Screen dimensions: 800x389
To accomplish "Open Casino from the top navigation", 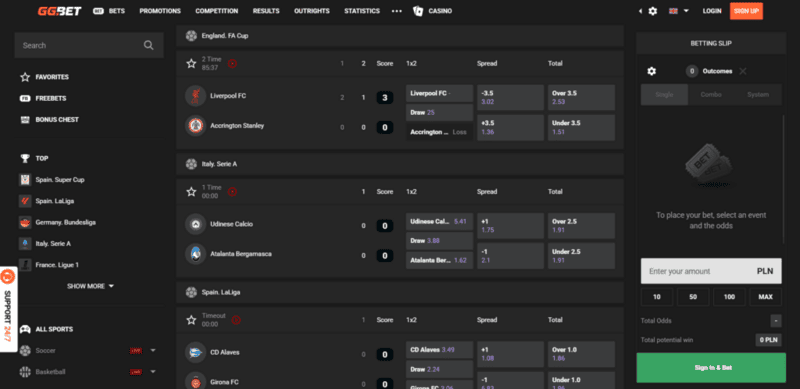I will tap(432, 11).
